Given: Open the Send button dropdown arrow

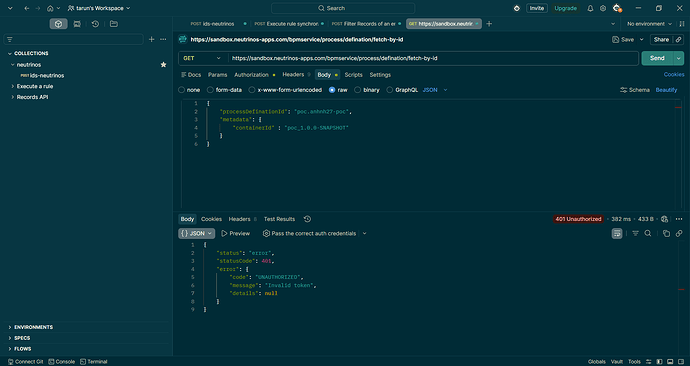Looking at the screenshot, I should click(679, 58).
